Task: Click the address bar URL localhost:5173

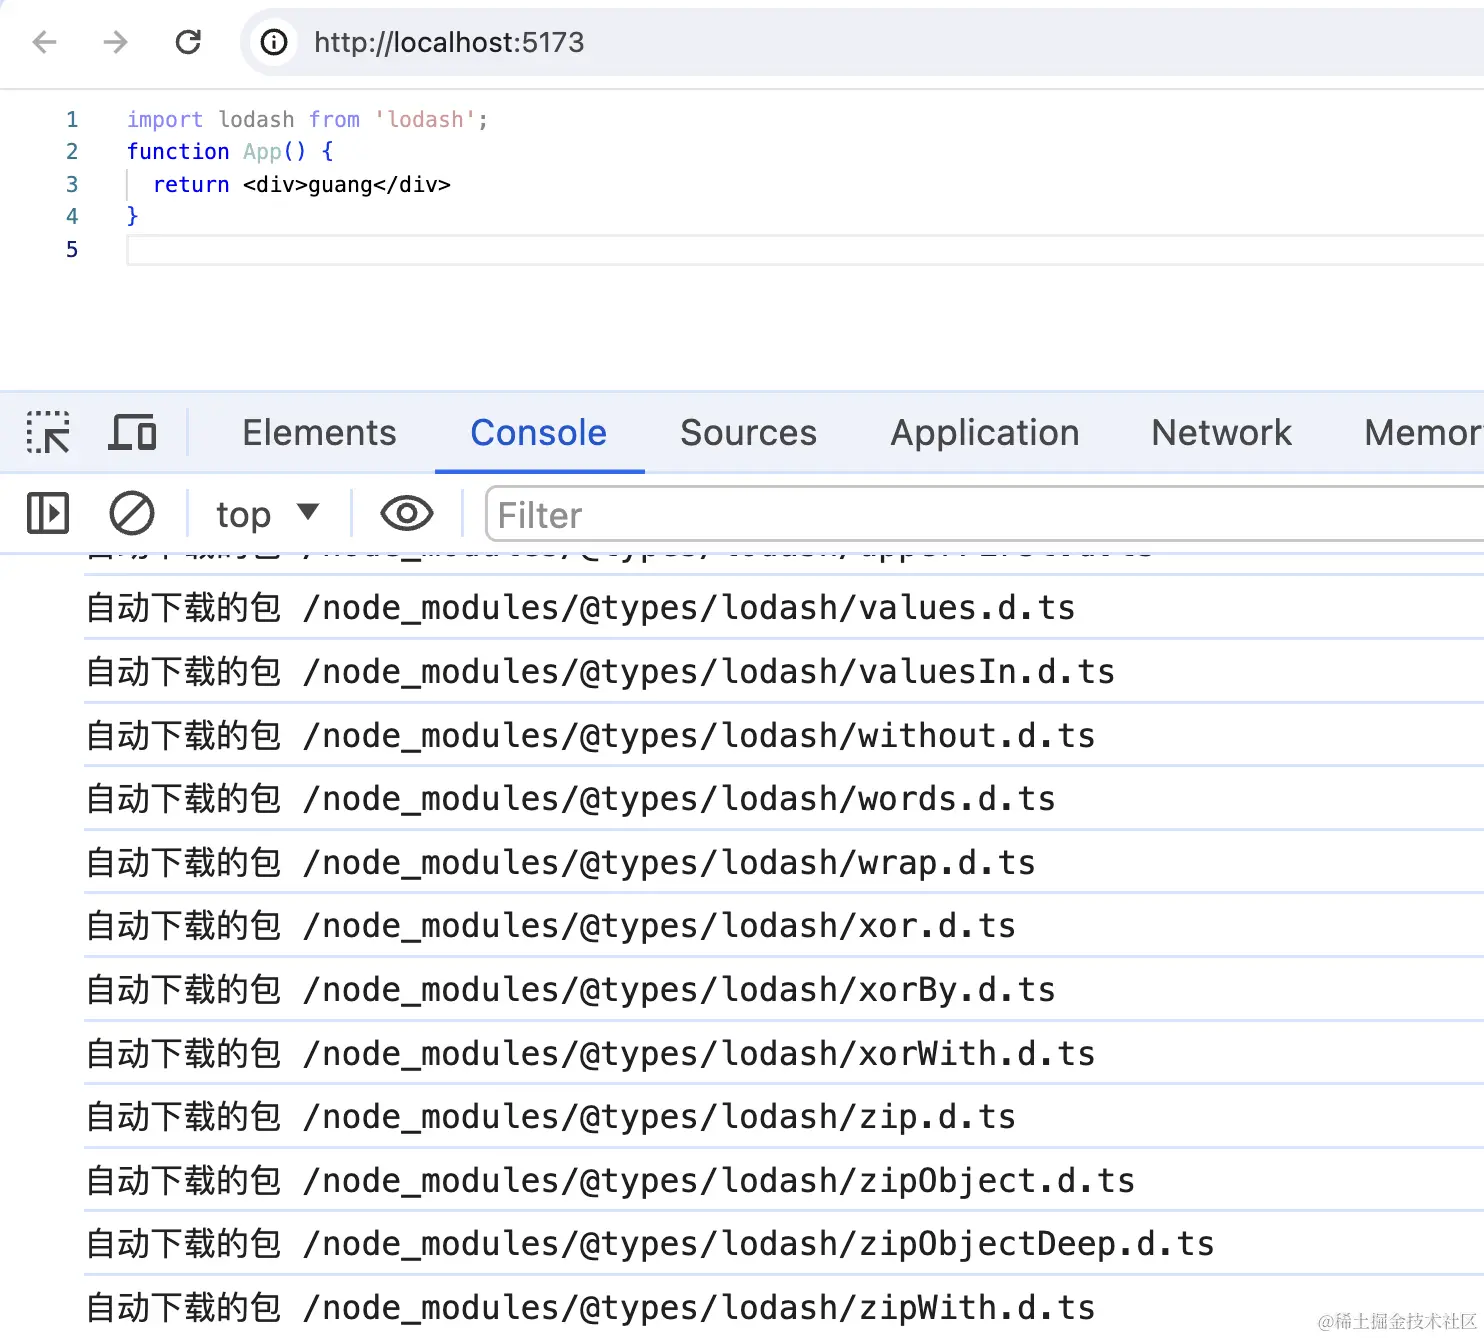Action: [449, 42]
